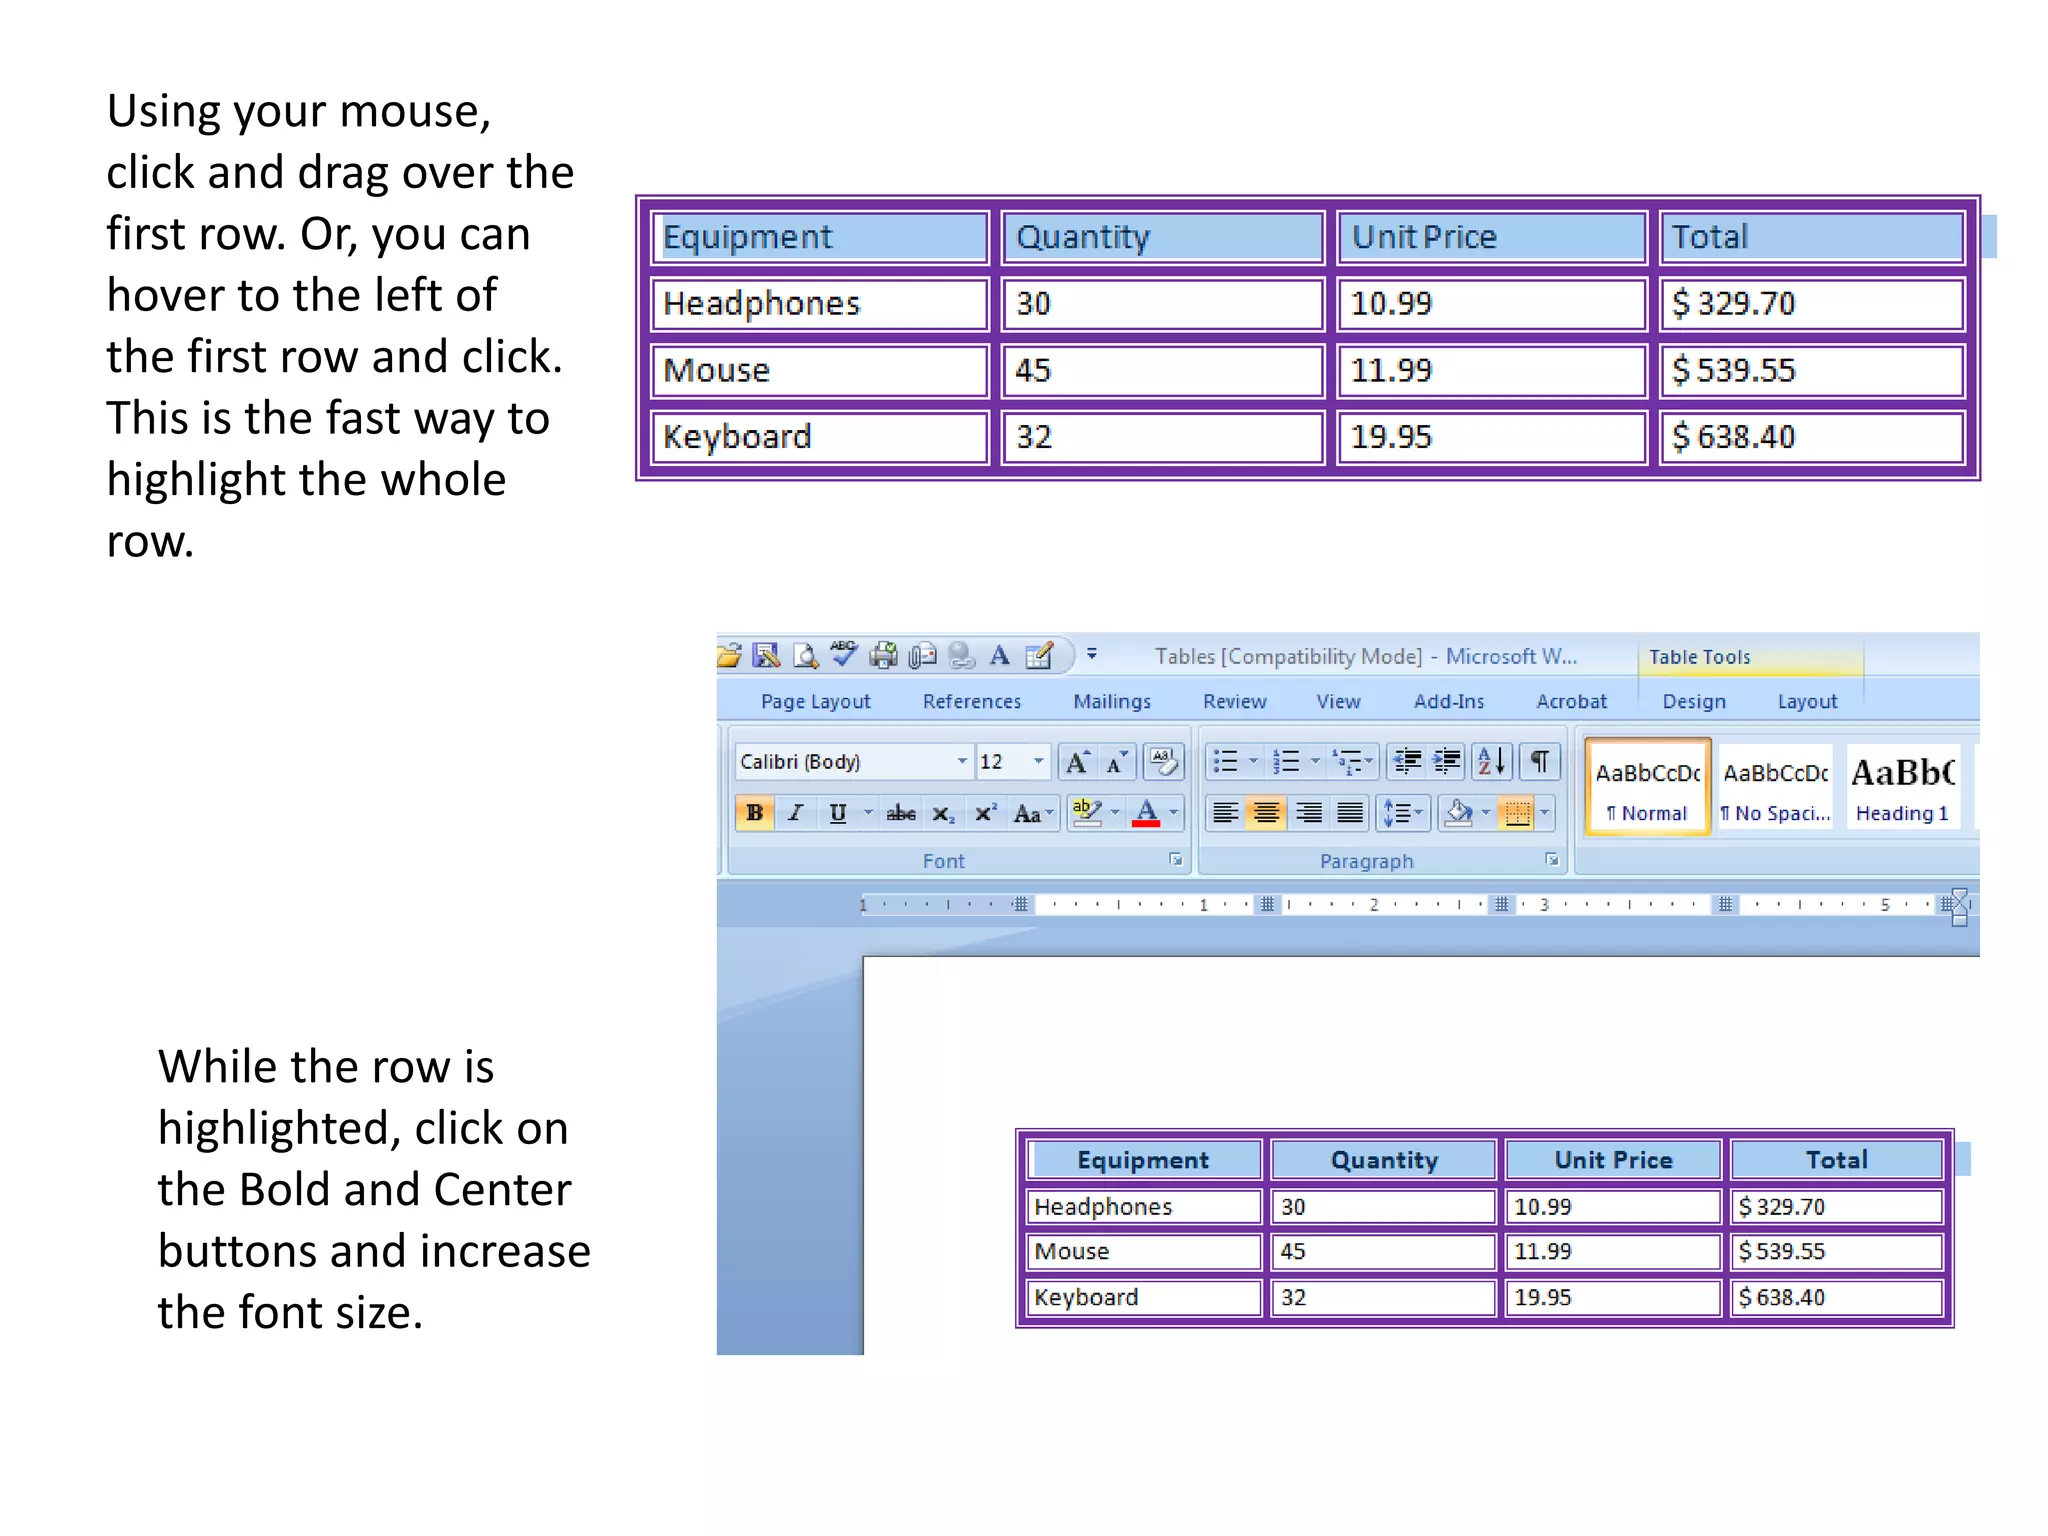
Task: Expand the Font Color dropdown arrow
Action: [x=1174, y=813]
